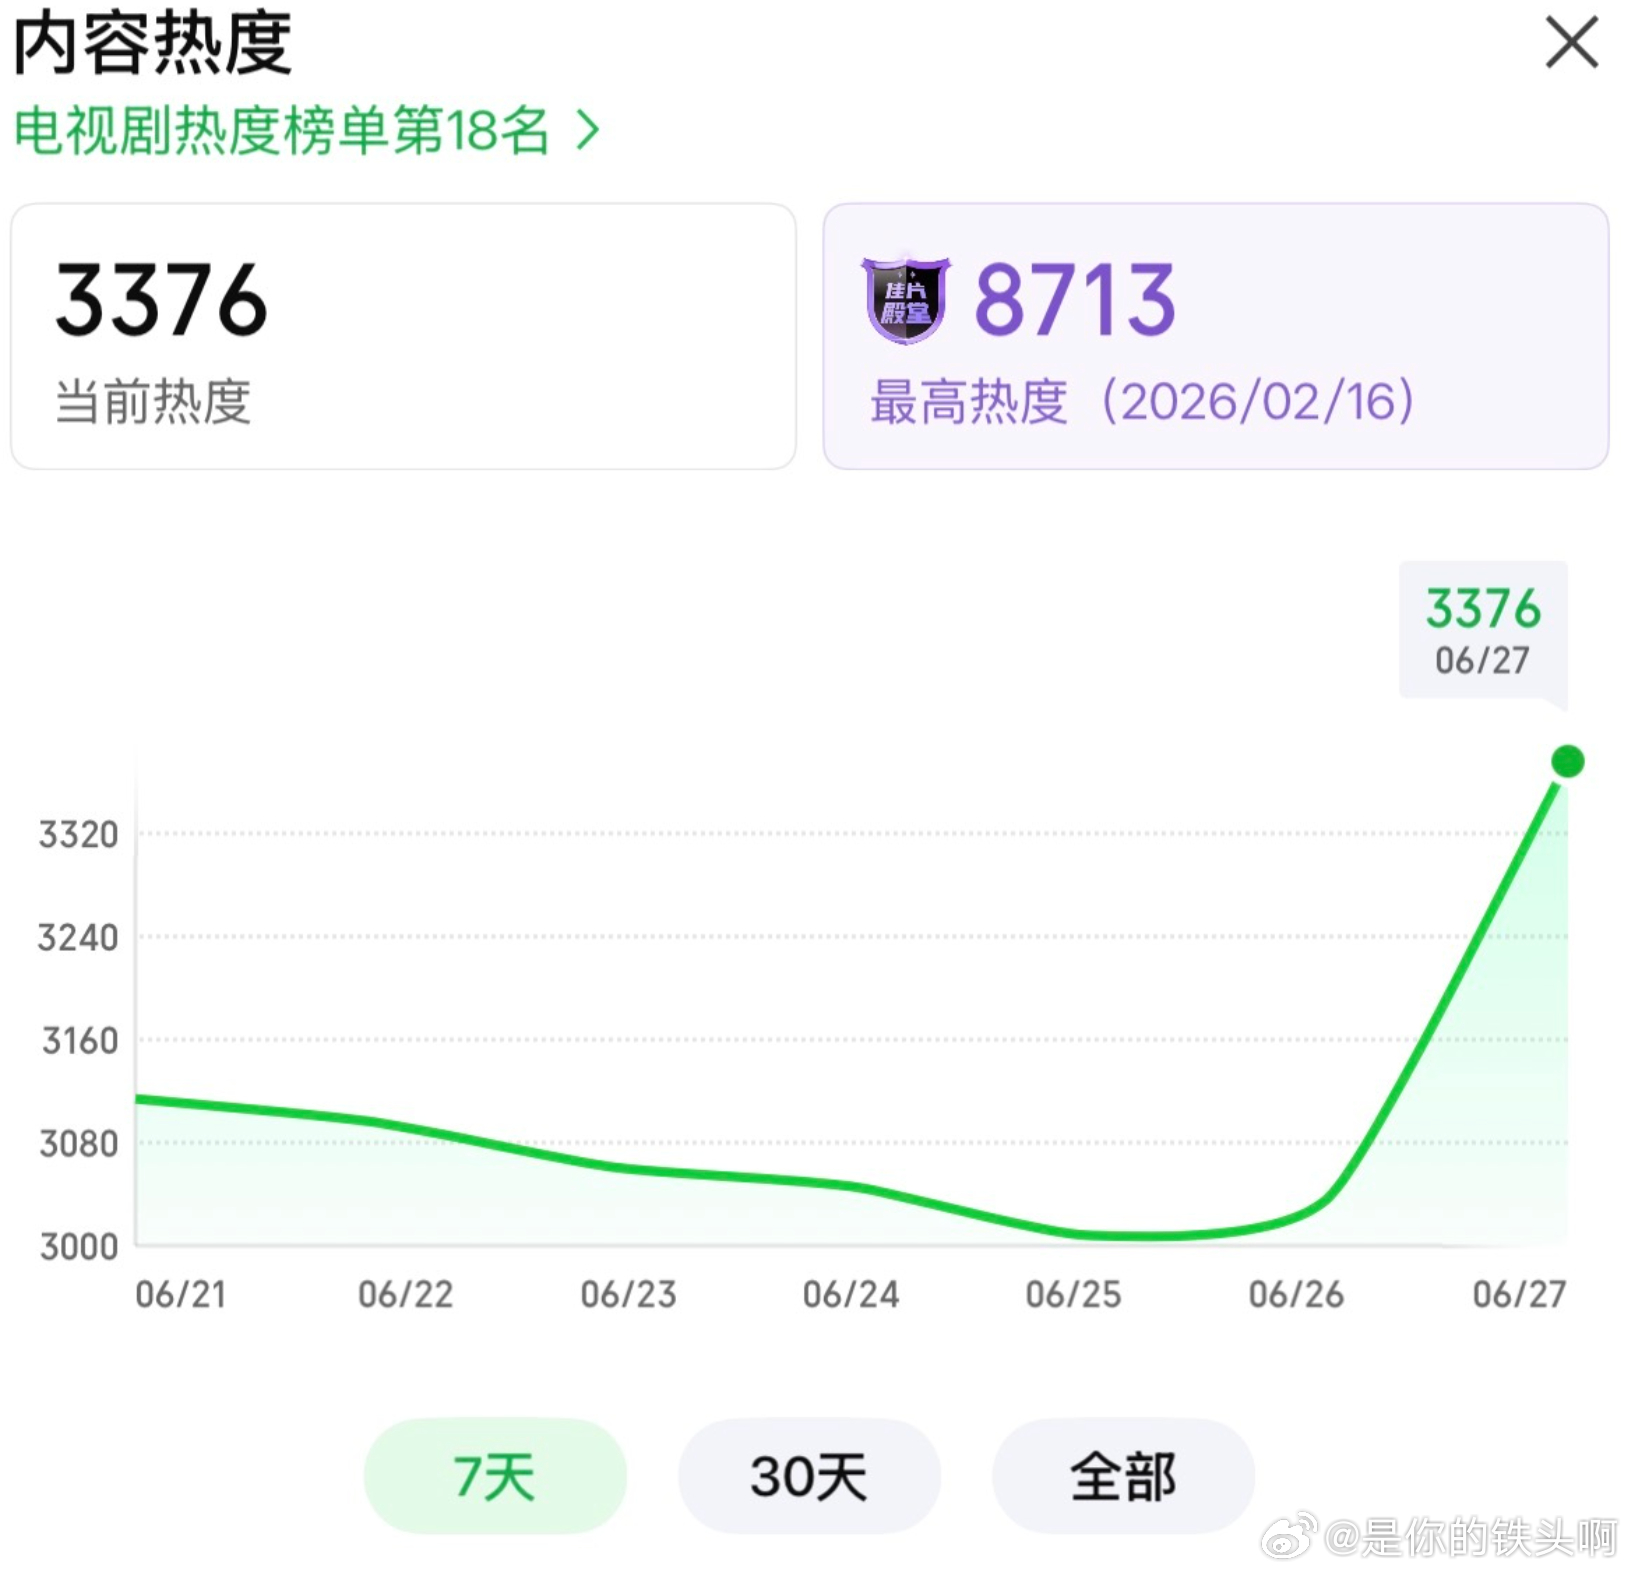The height and width of the screenshot is (1576, 1632).
Task: Click the 最高热度（2026/02/16） label
Action: click(x=1142, y=402)
